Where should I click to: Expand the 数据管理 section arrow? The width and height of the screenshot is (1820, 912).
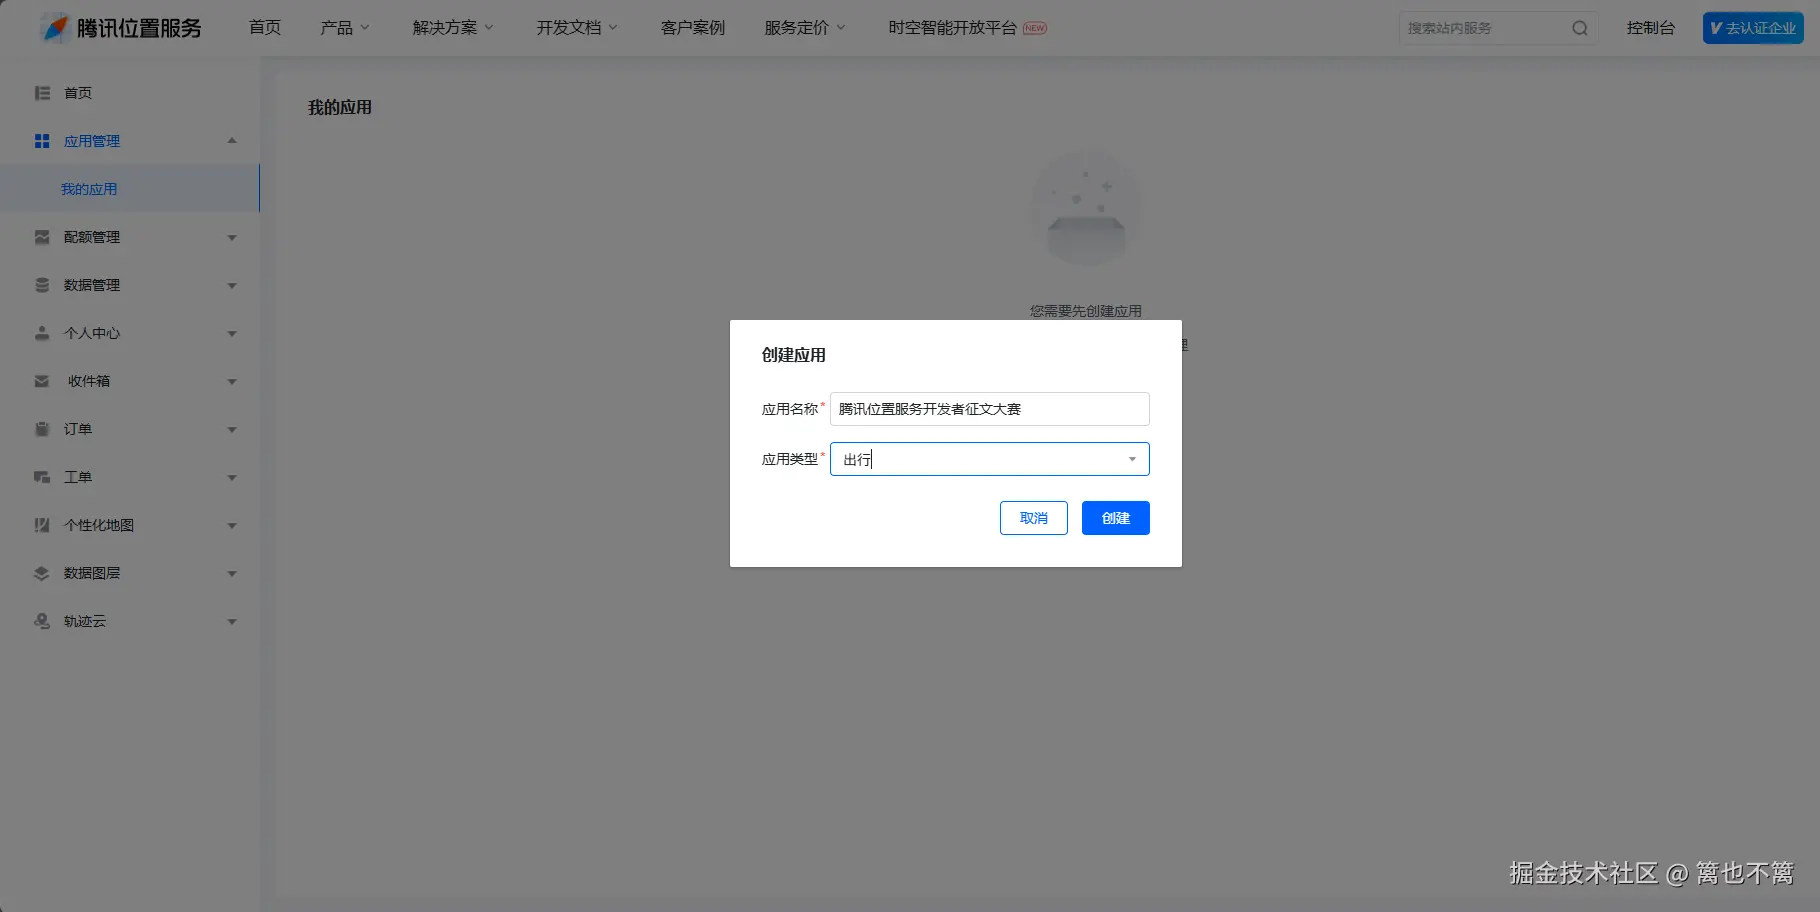click(232, 286)
